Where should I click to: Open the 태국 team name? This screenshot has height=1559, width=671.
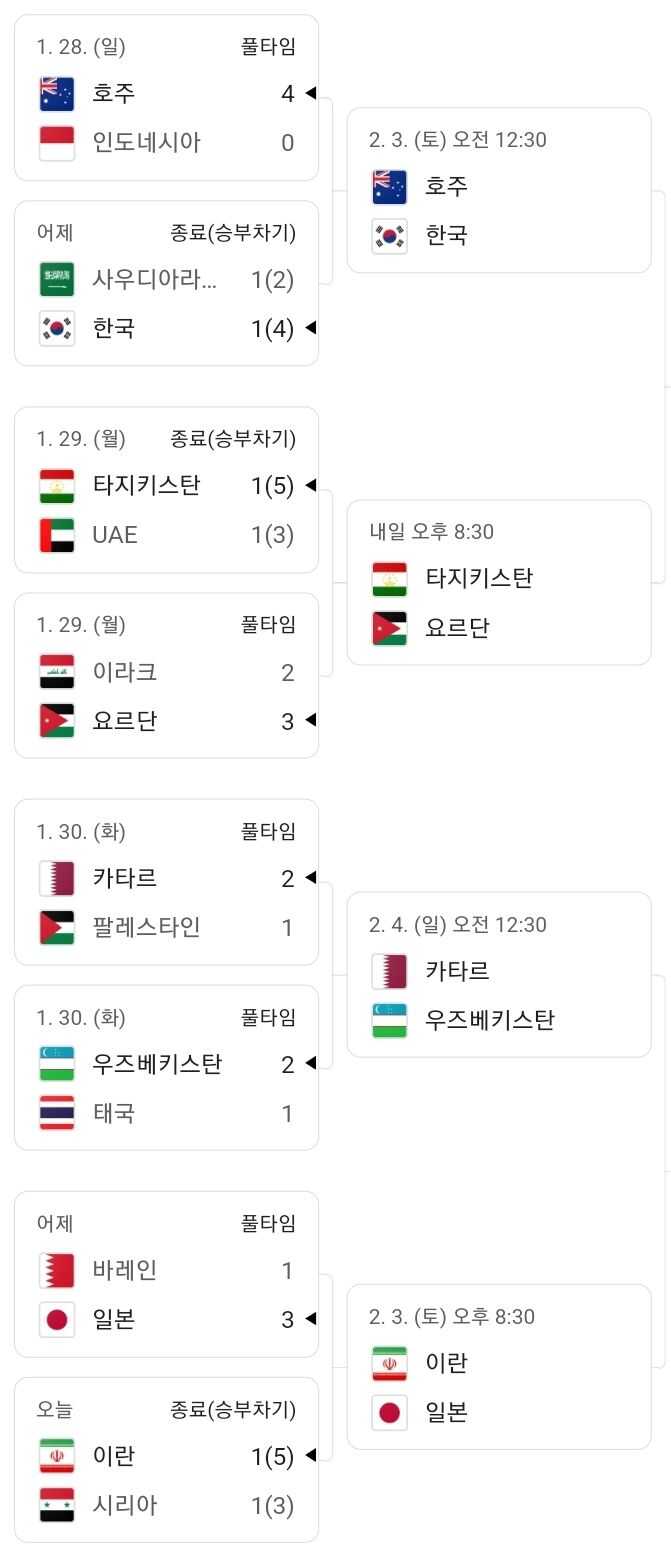114,1113
